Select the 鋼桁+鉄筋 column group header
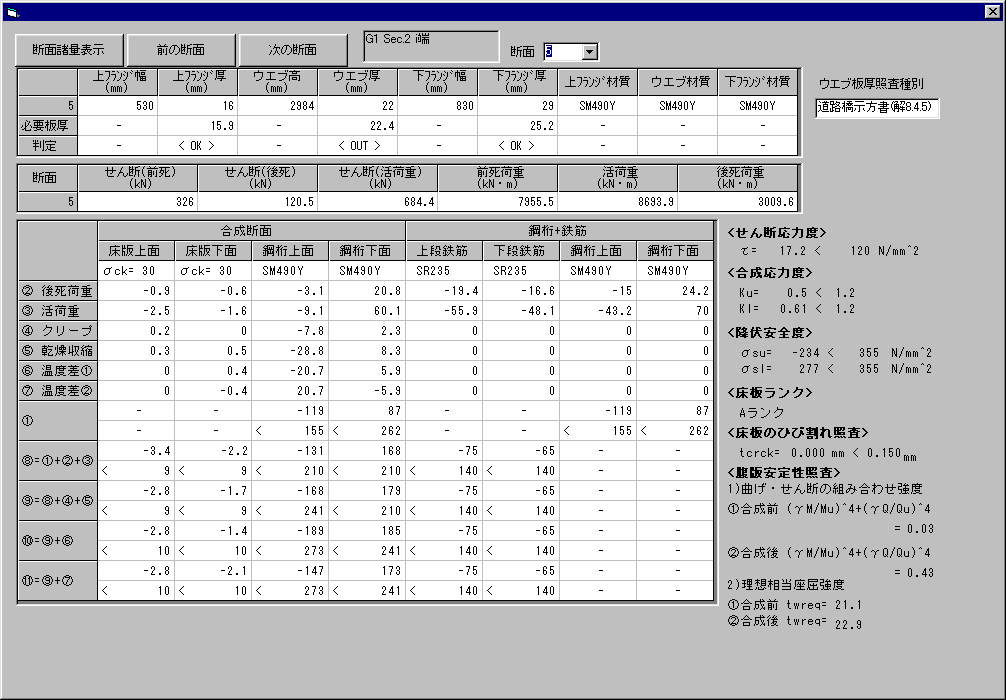The width and height of the screenshot is (1006, 700). click(x=559, y=231)
